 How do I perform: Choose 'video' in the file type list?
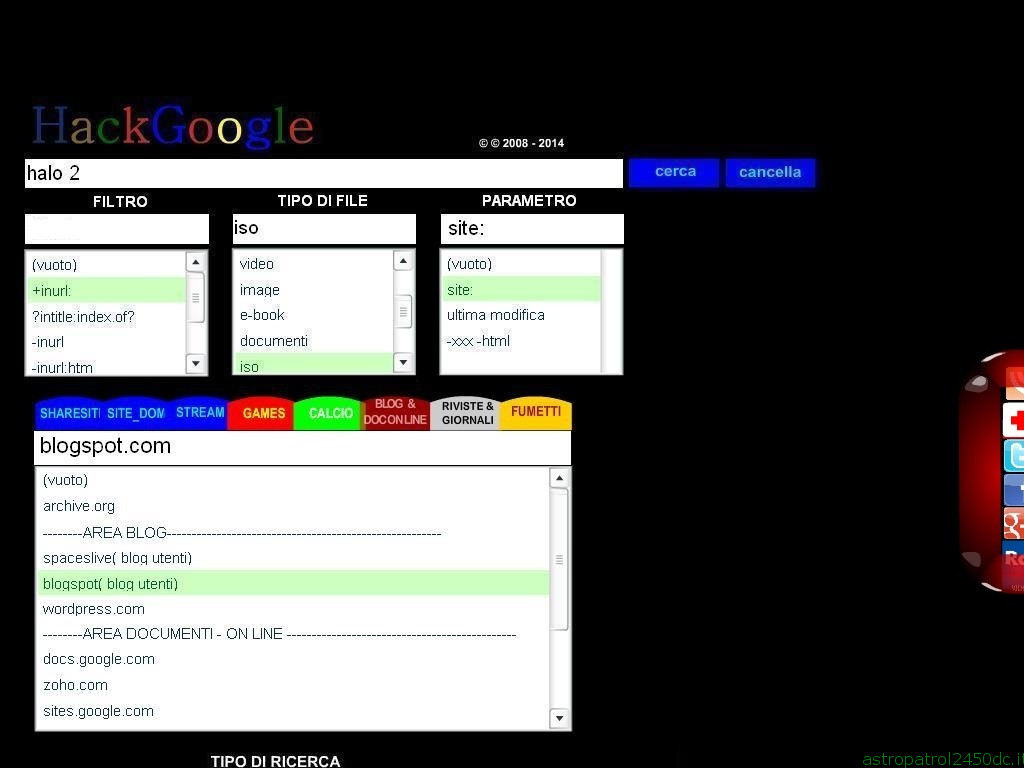tap(314, 264)
